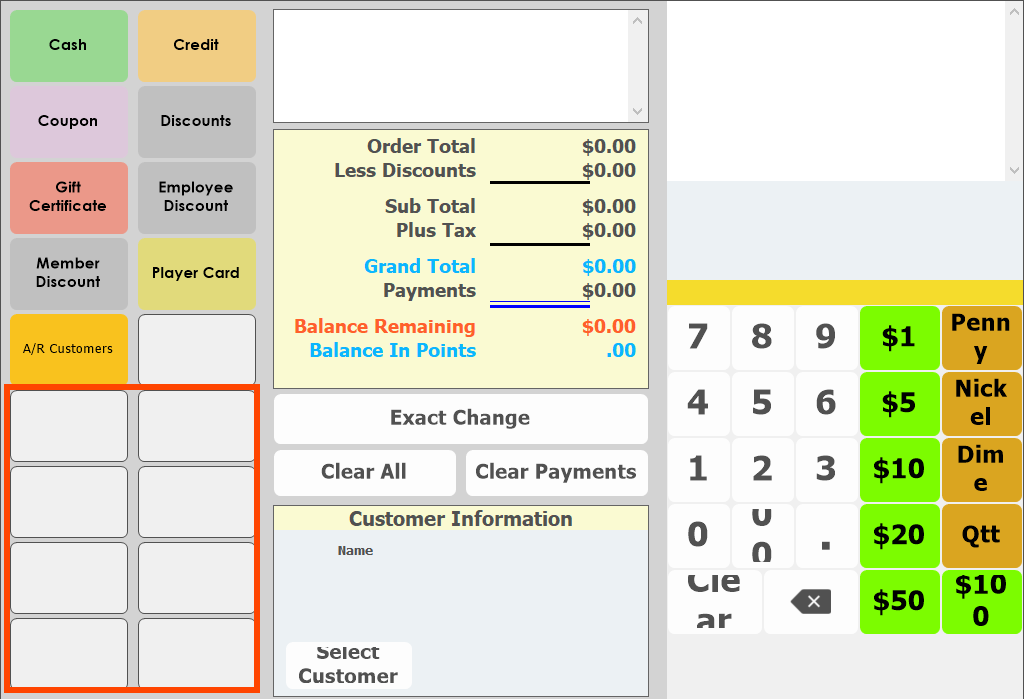Select Cash payment method
This screenshot has width=1024, height=699.
pyautogui.click(x=69, y=45)
